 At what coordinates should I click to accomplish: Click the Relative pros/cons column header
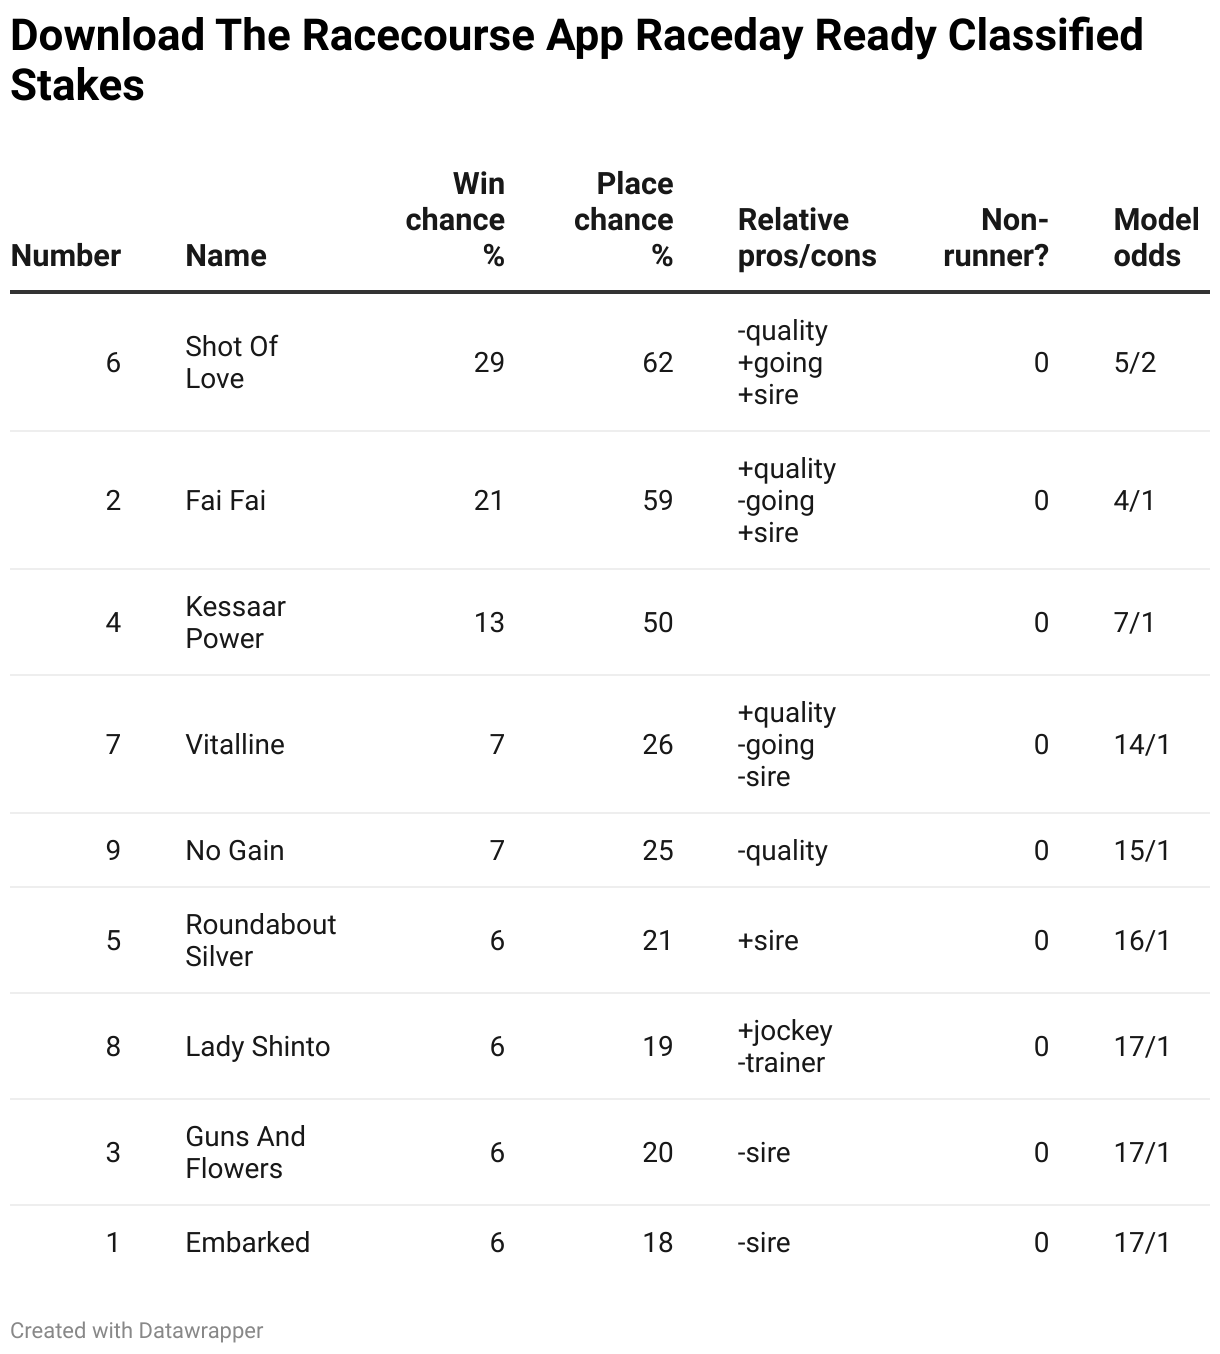tap(807, 237)
